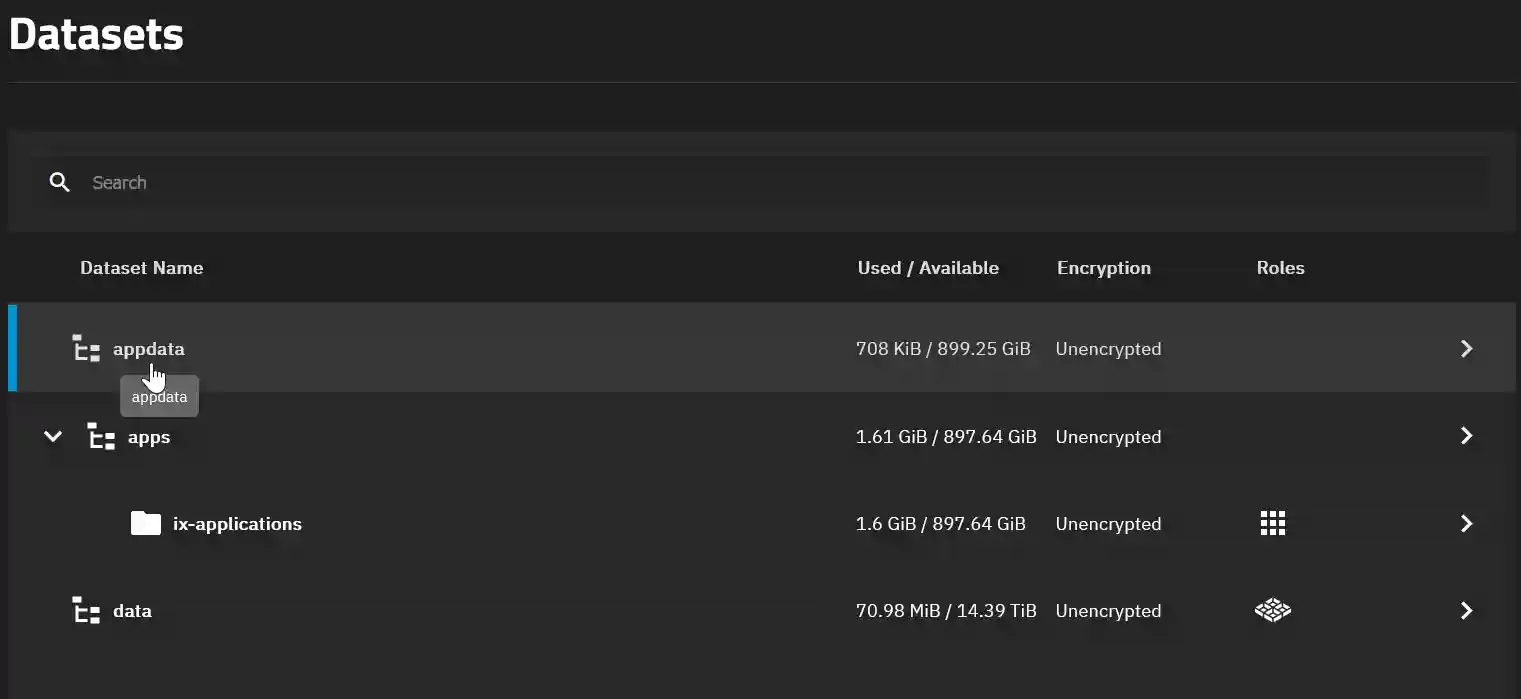1521x699 pixels.
Task: Open details for the appdata dataset row
Action: (x=1466, y=348)
